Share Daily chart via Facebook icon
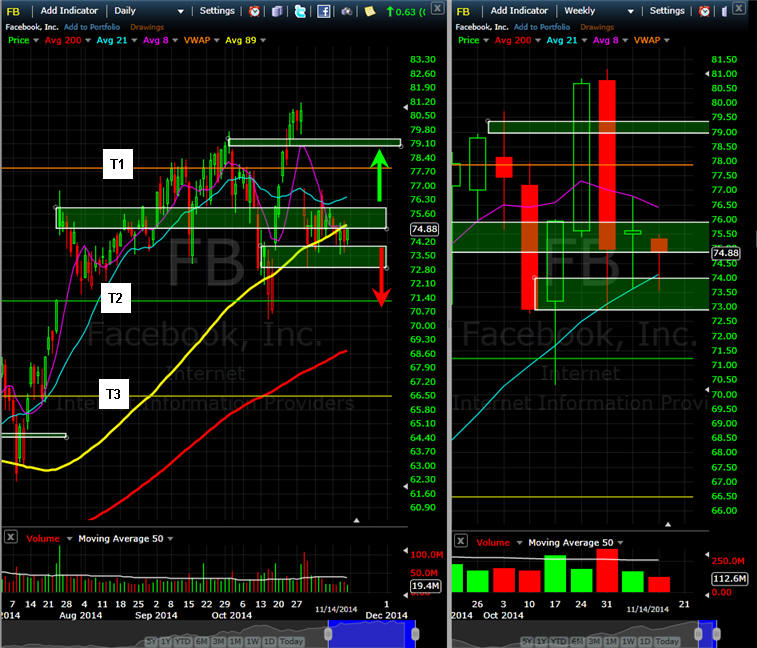This screenshot has width=757, height=648. [x=323, y=11]
